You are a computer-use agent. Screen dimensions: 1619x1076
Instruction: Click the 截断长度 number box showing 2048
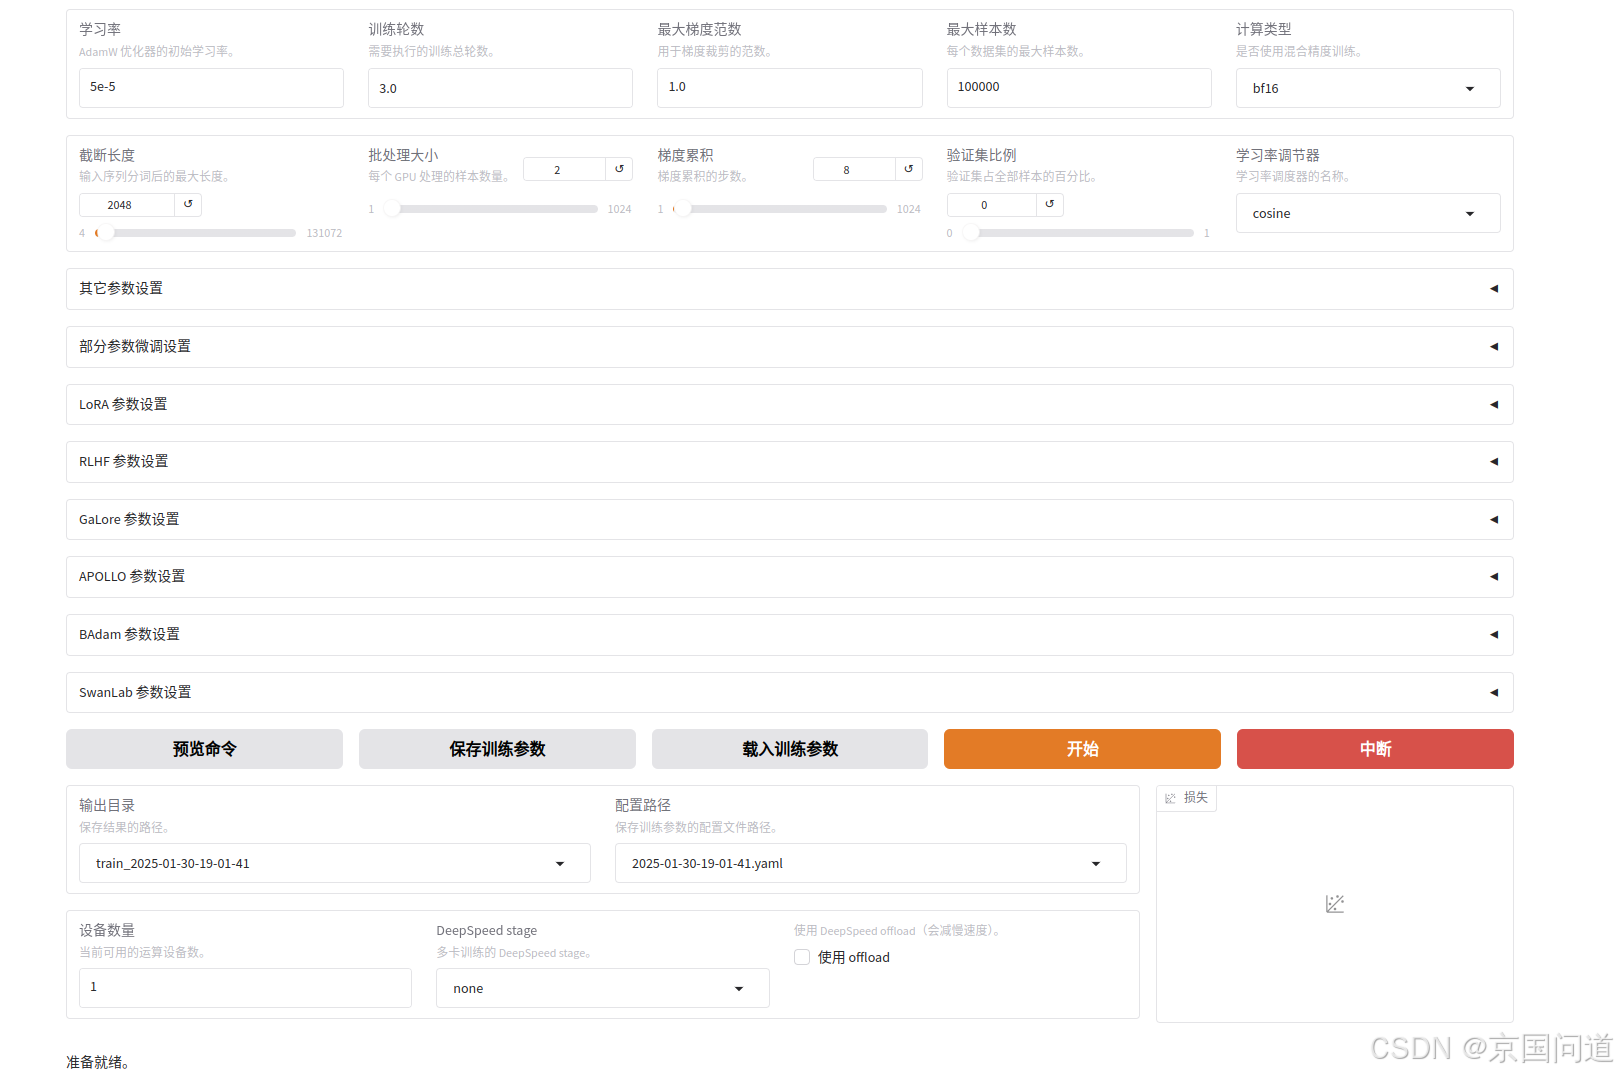tap(127, 204)
